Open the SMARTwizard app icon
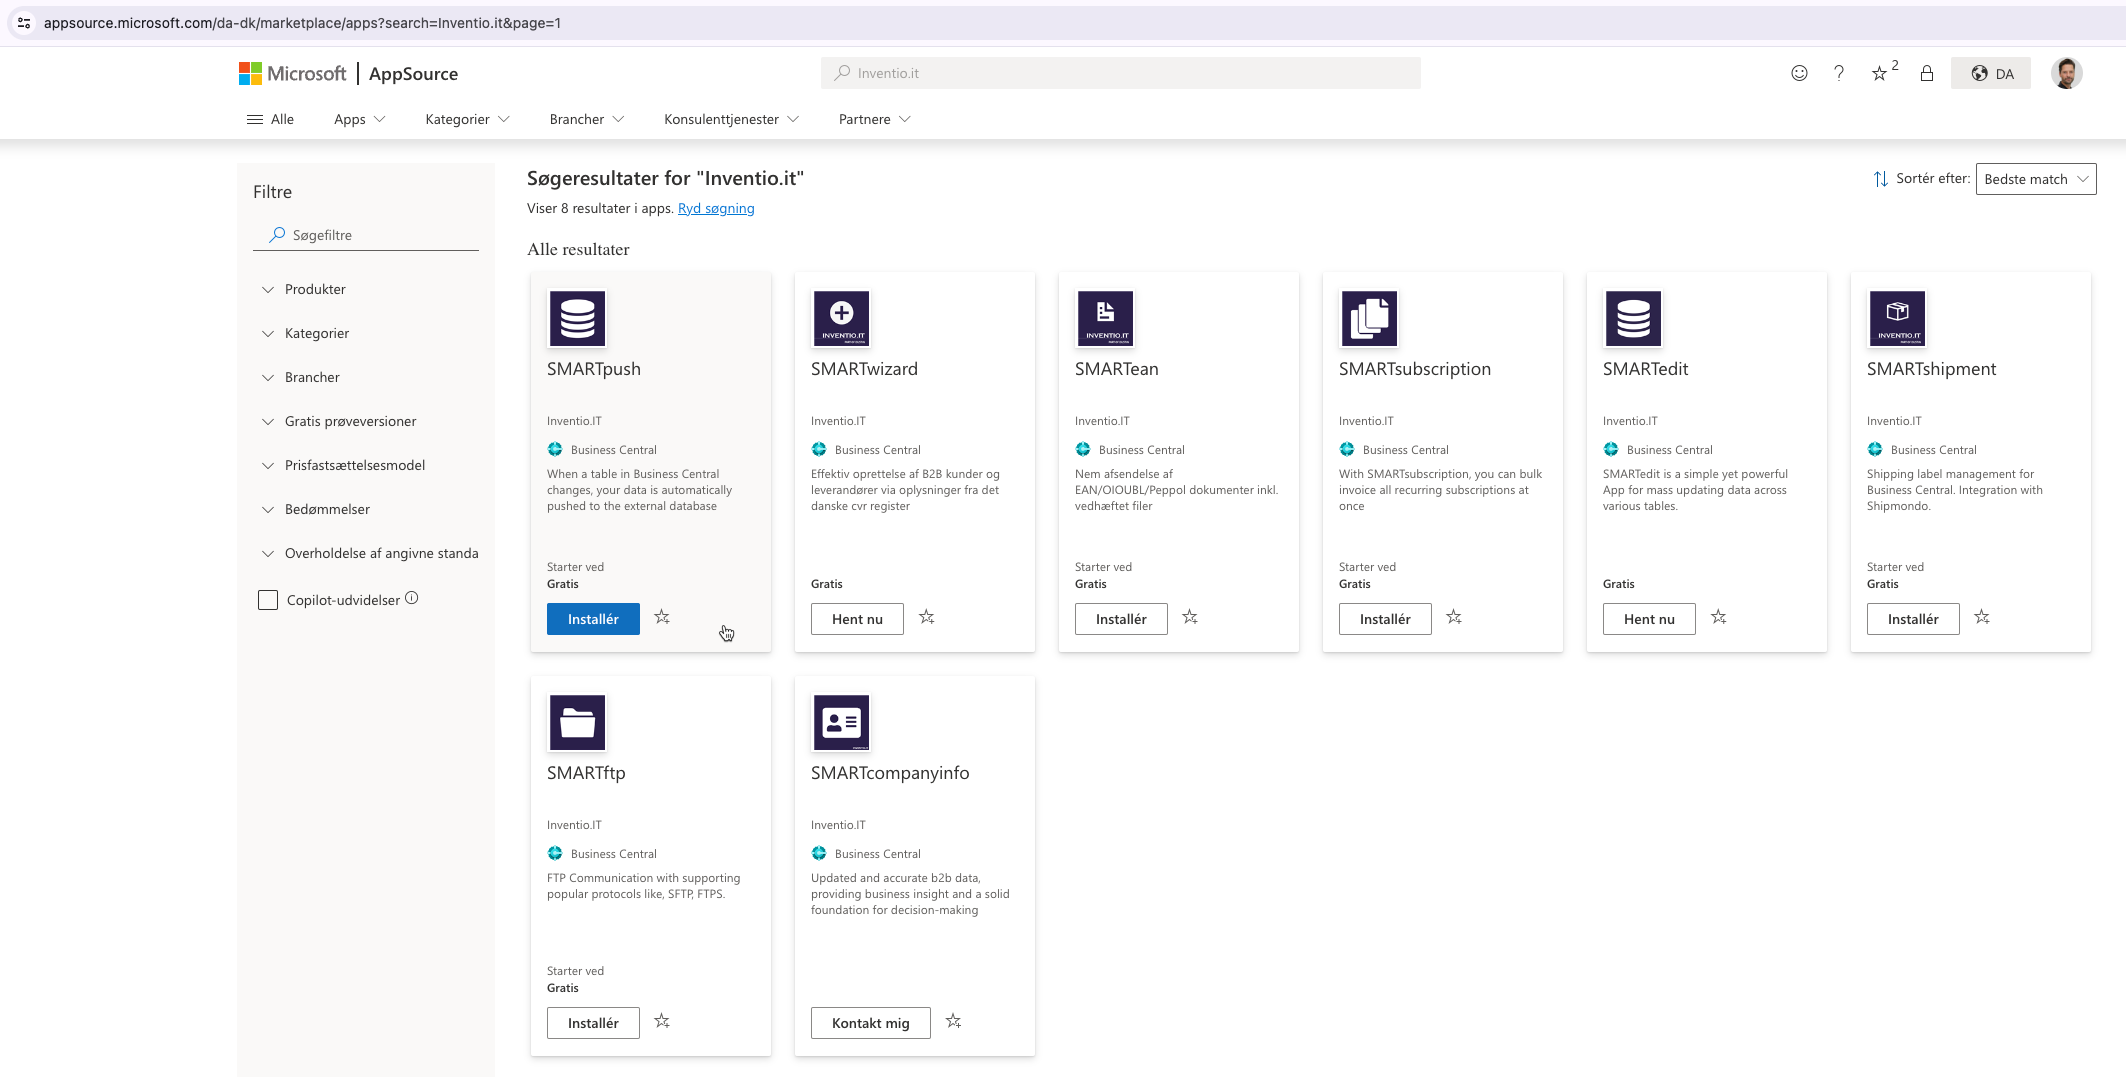The image size is (2126, 1077). point(841,318)
